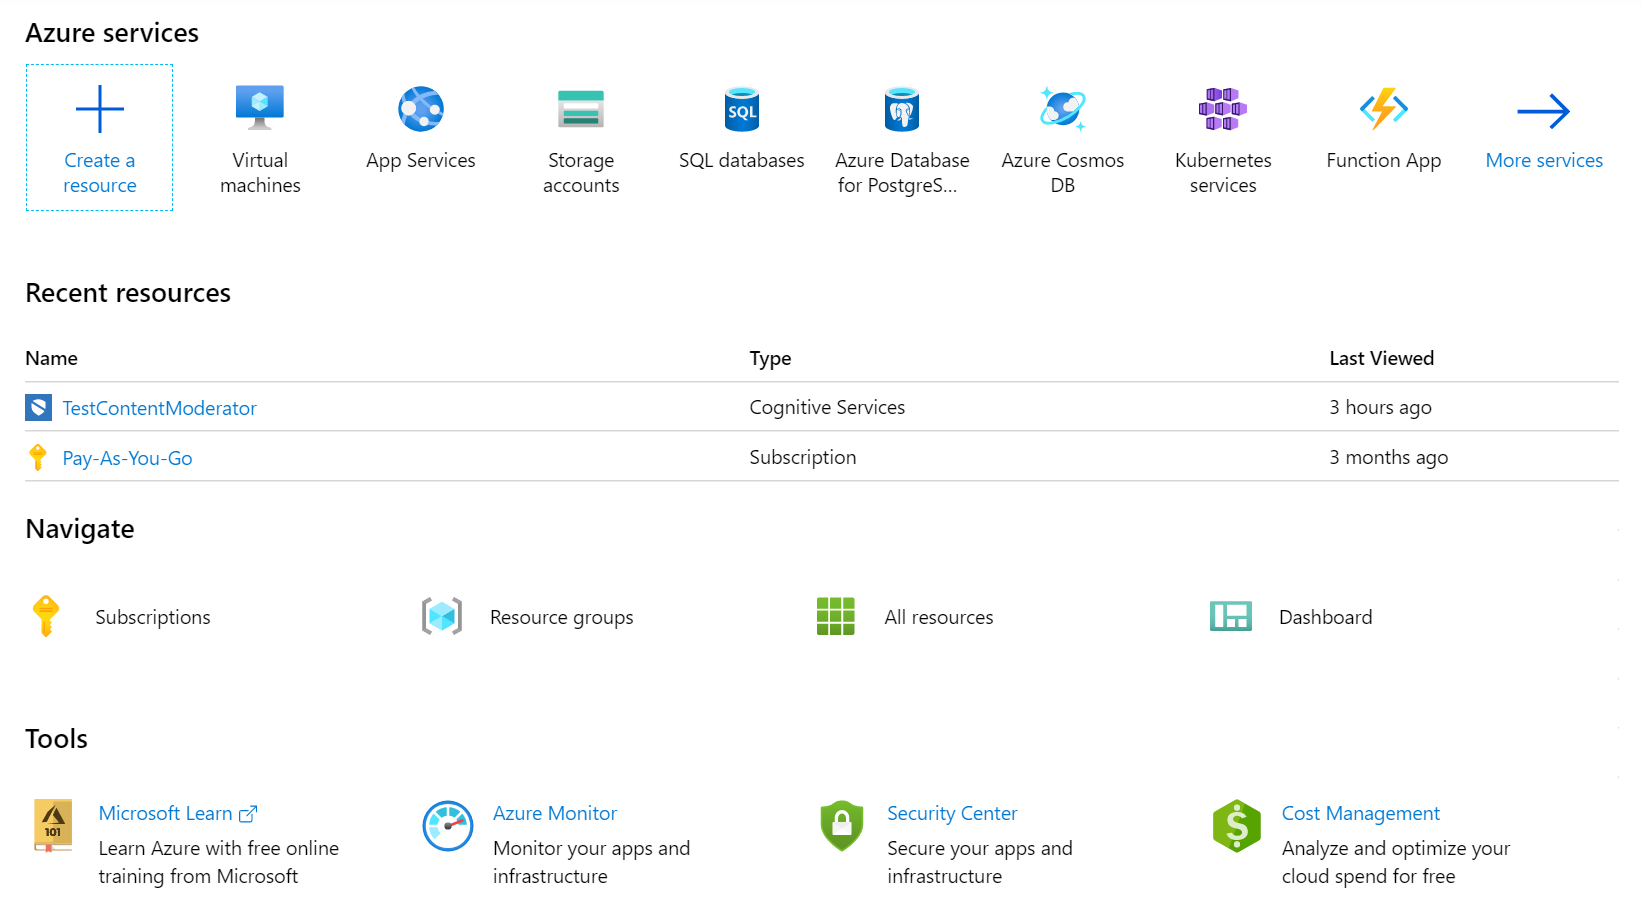This screenshot has height=922, width=1642.
Task: Click the Subscription type cell
Action: [803, 457]
